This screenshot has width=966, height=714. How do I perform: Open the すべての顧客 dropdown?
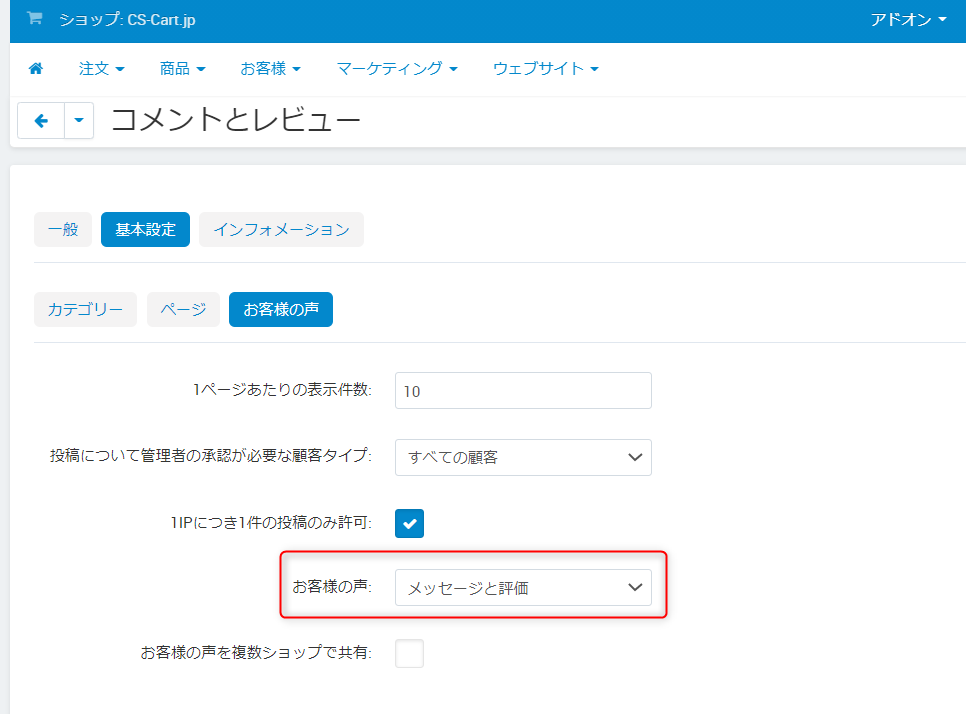[523, 457]
